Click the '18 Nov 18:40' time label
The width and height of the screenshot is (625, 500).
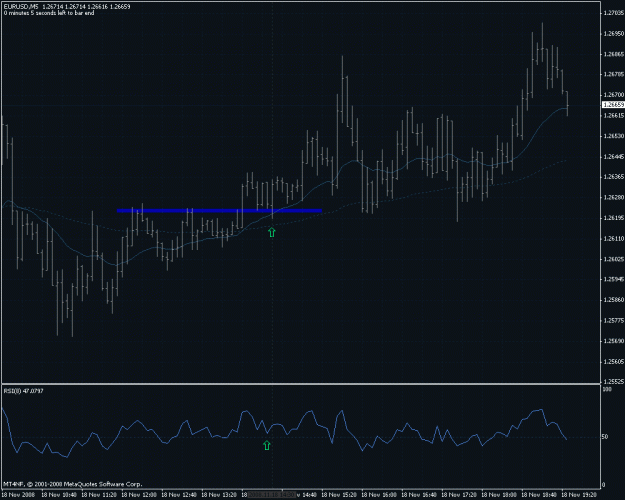540,495
